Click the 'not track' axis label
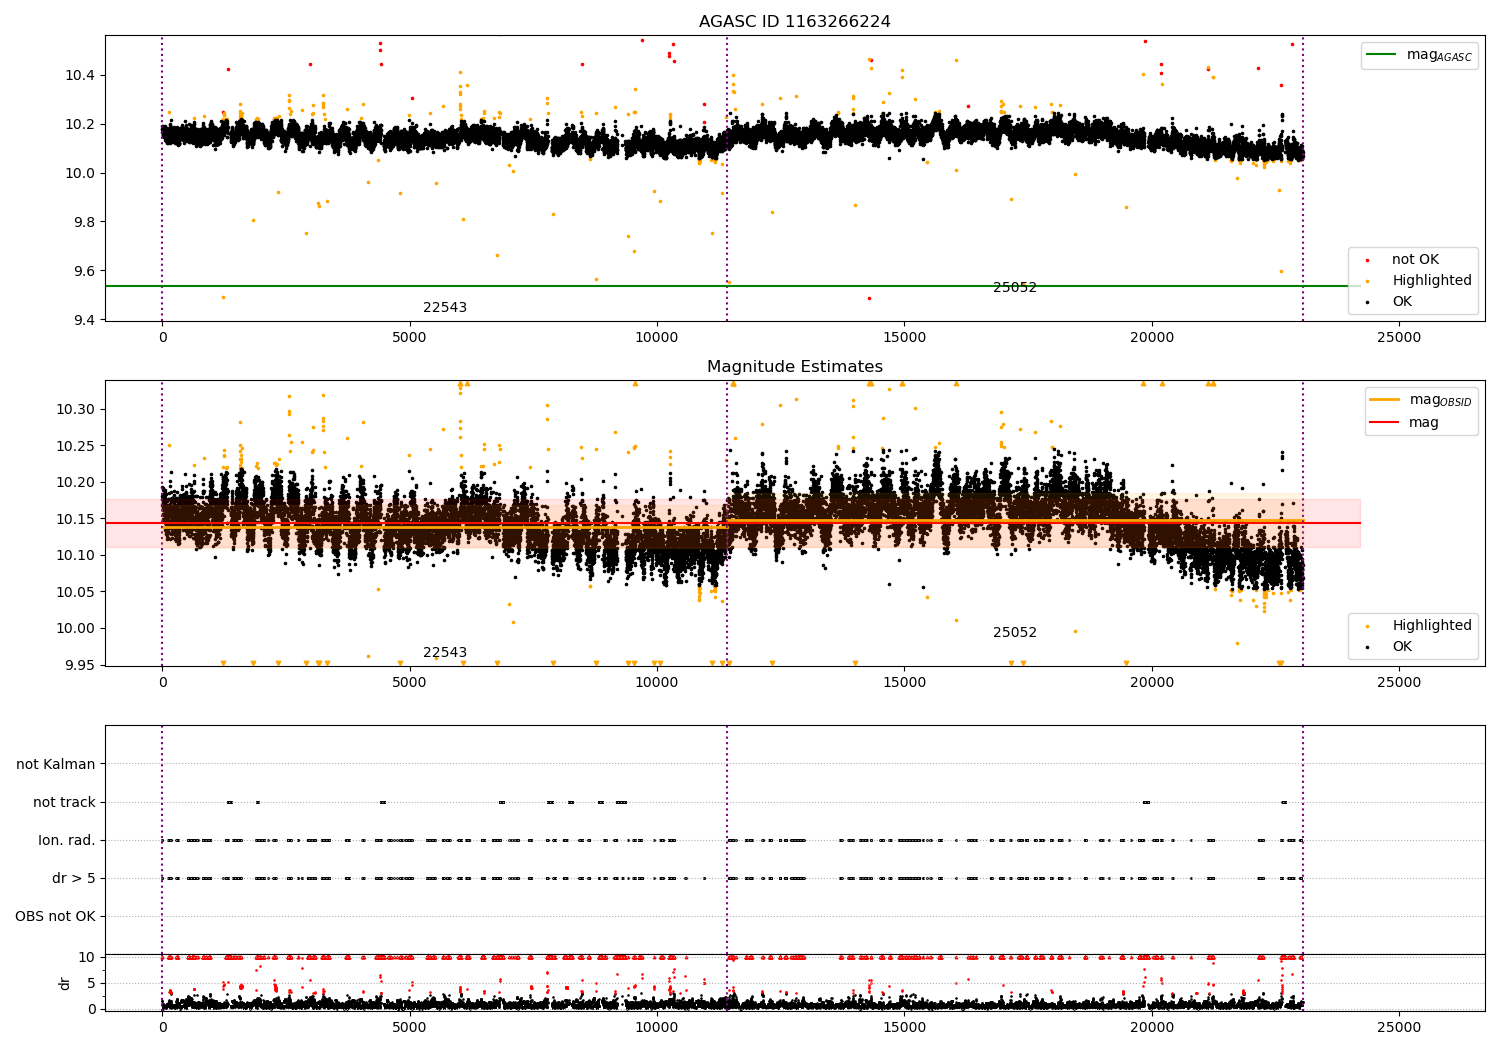1500x1050 pixels. coord(64,803)
